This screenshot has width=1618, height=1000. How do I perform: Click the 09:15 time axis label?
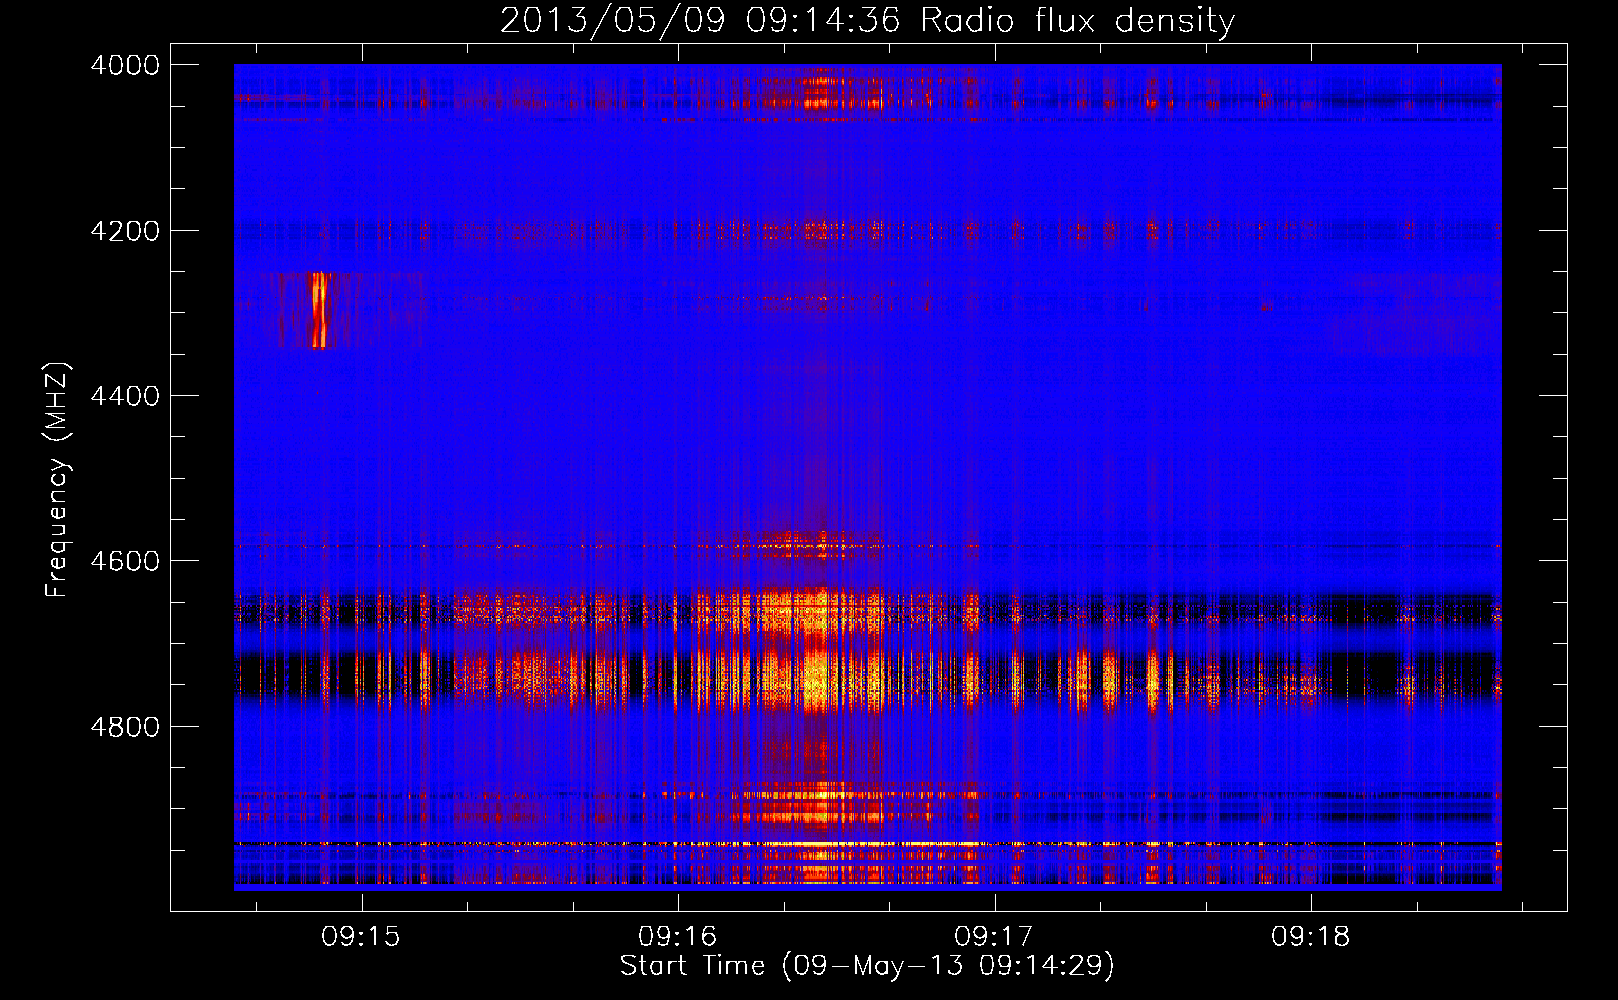tap(360, 936)
